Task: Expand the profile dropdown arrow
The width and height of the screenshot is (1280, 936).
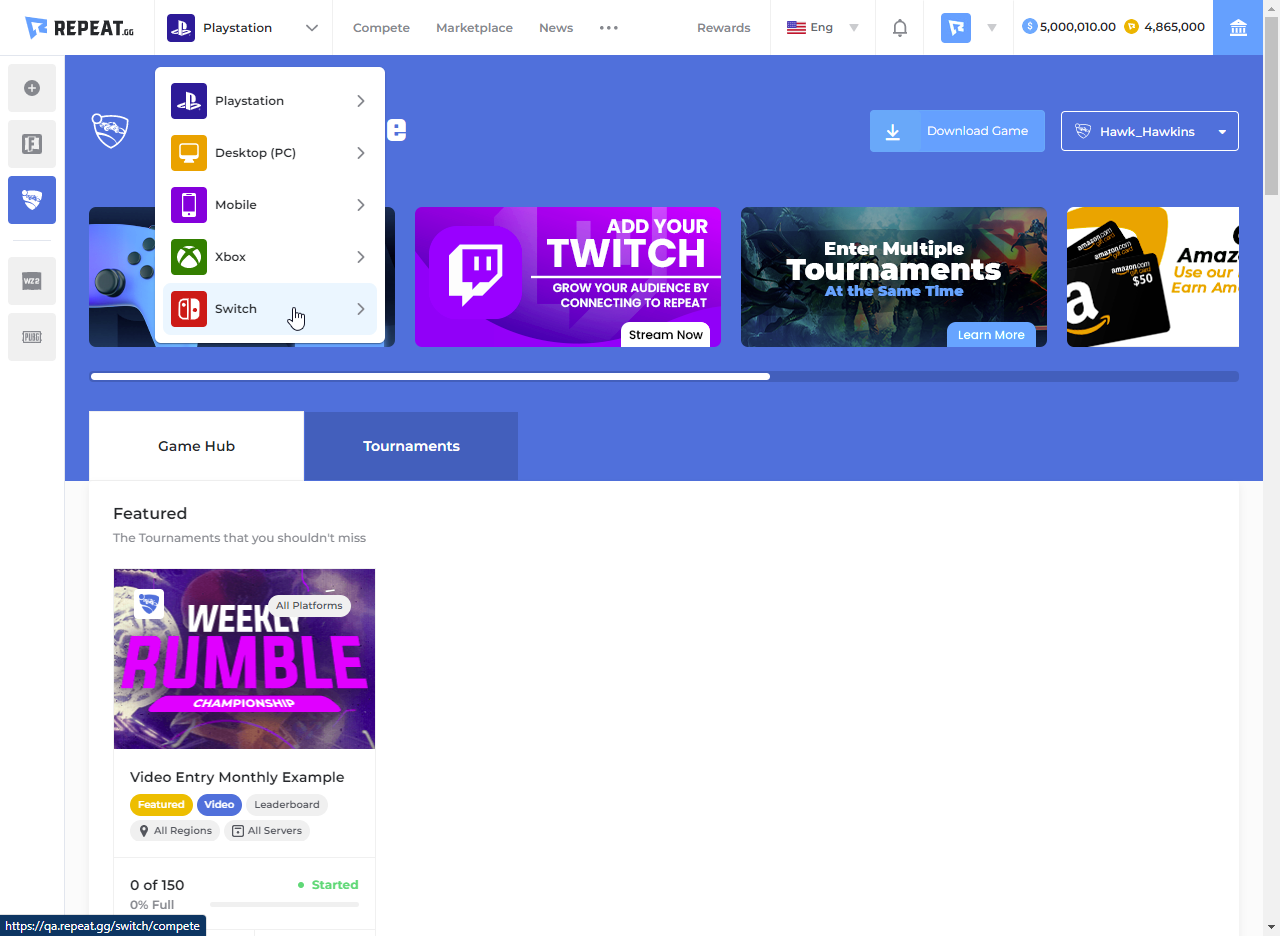Action: (992, 28)
